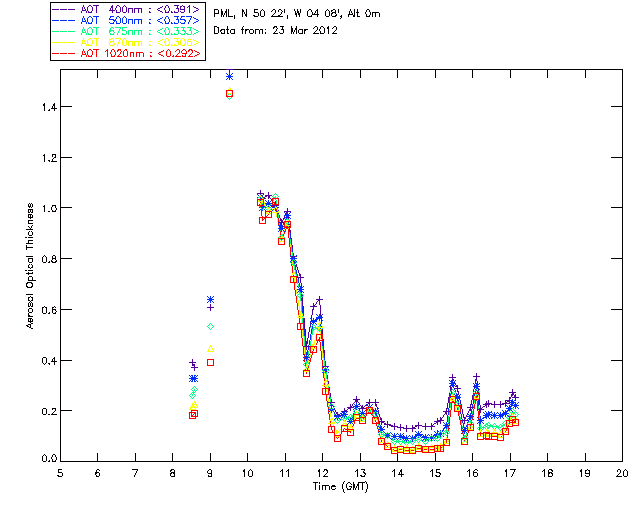Click the red square marker at 9 GMT
This screenshot has height=512, width=640.
click(x=211, y=363)
